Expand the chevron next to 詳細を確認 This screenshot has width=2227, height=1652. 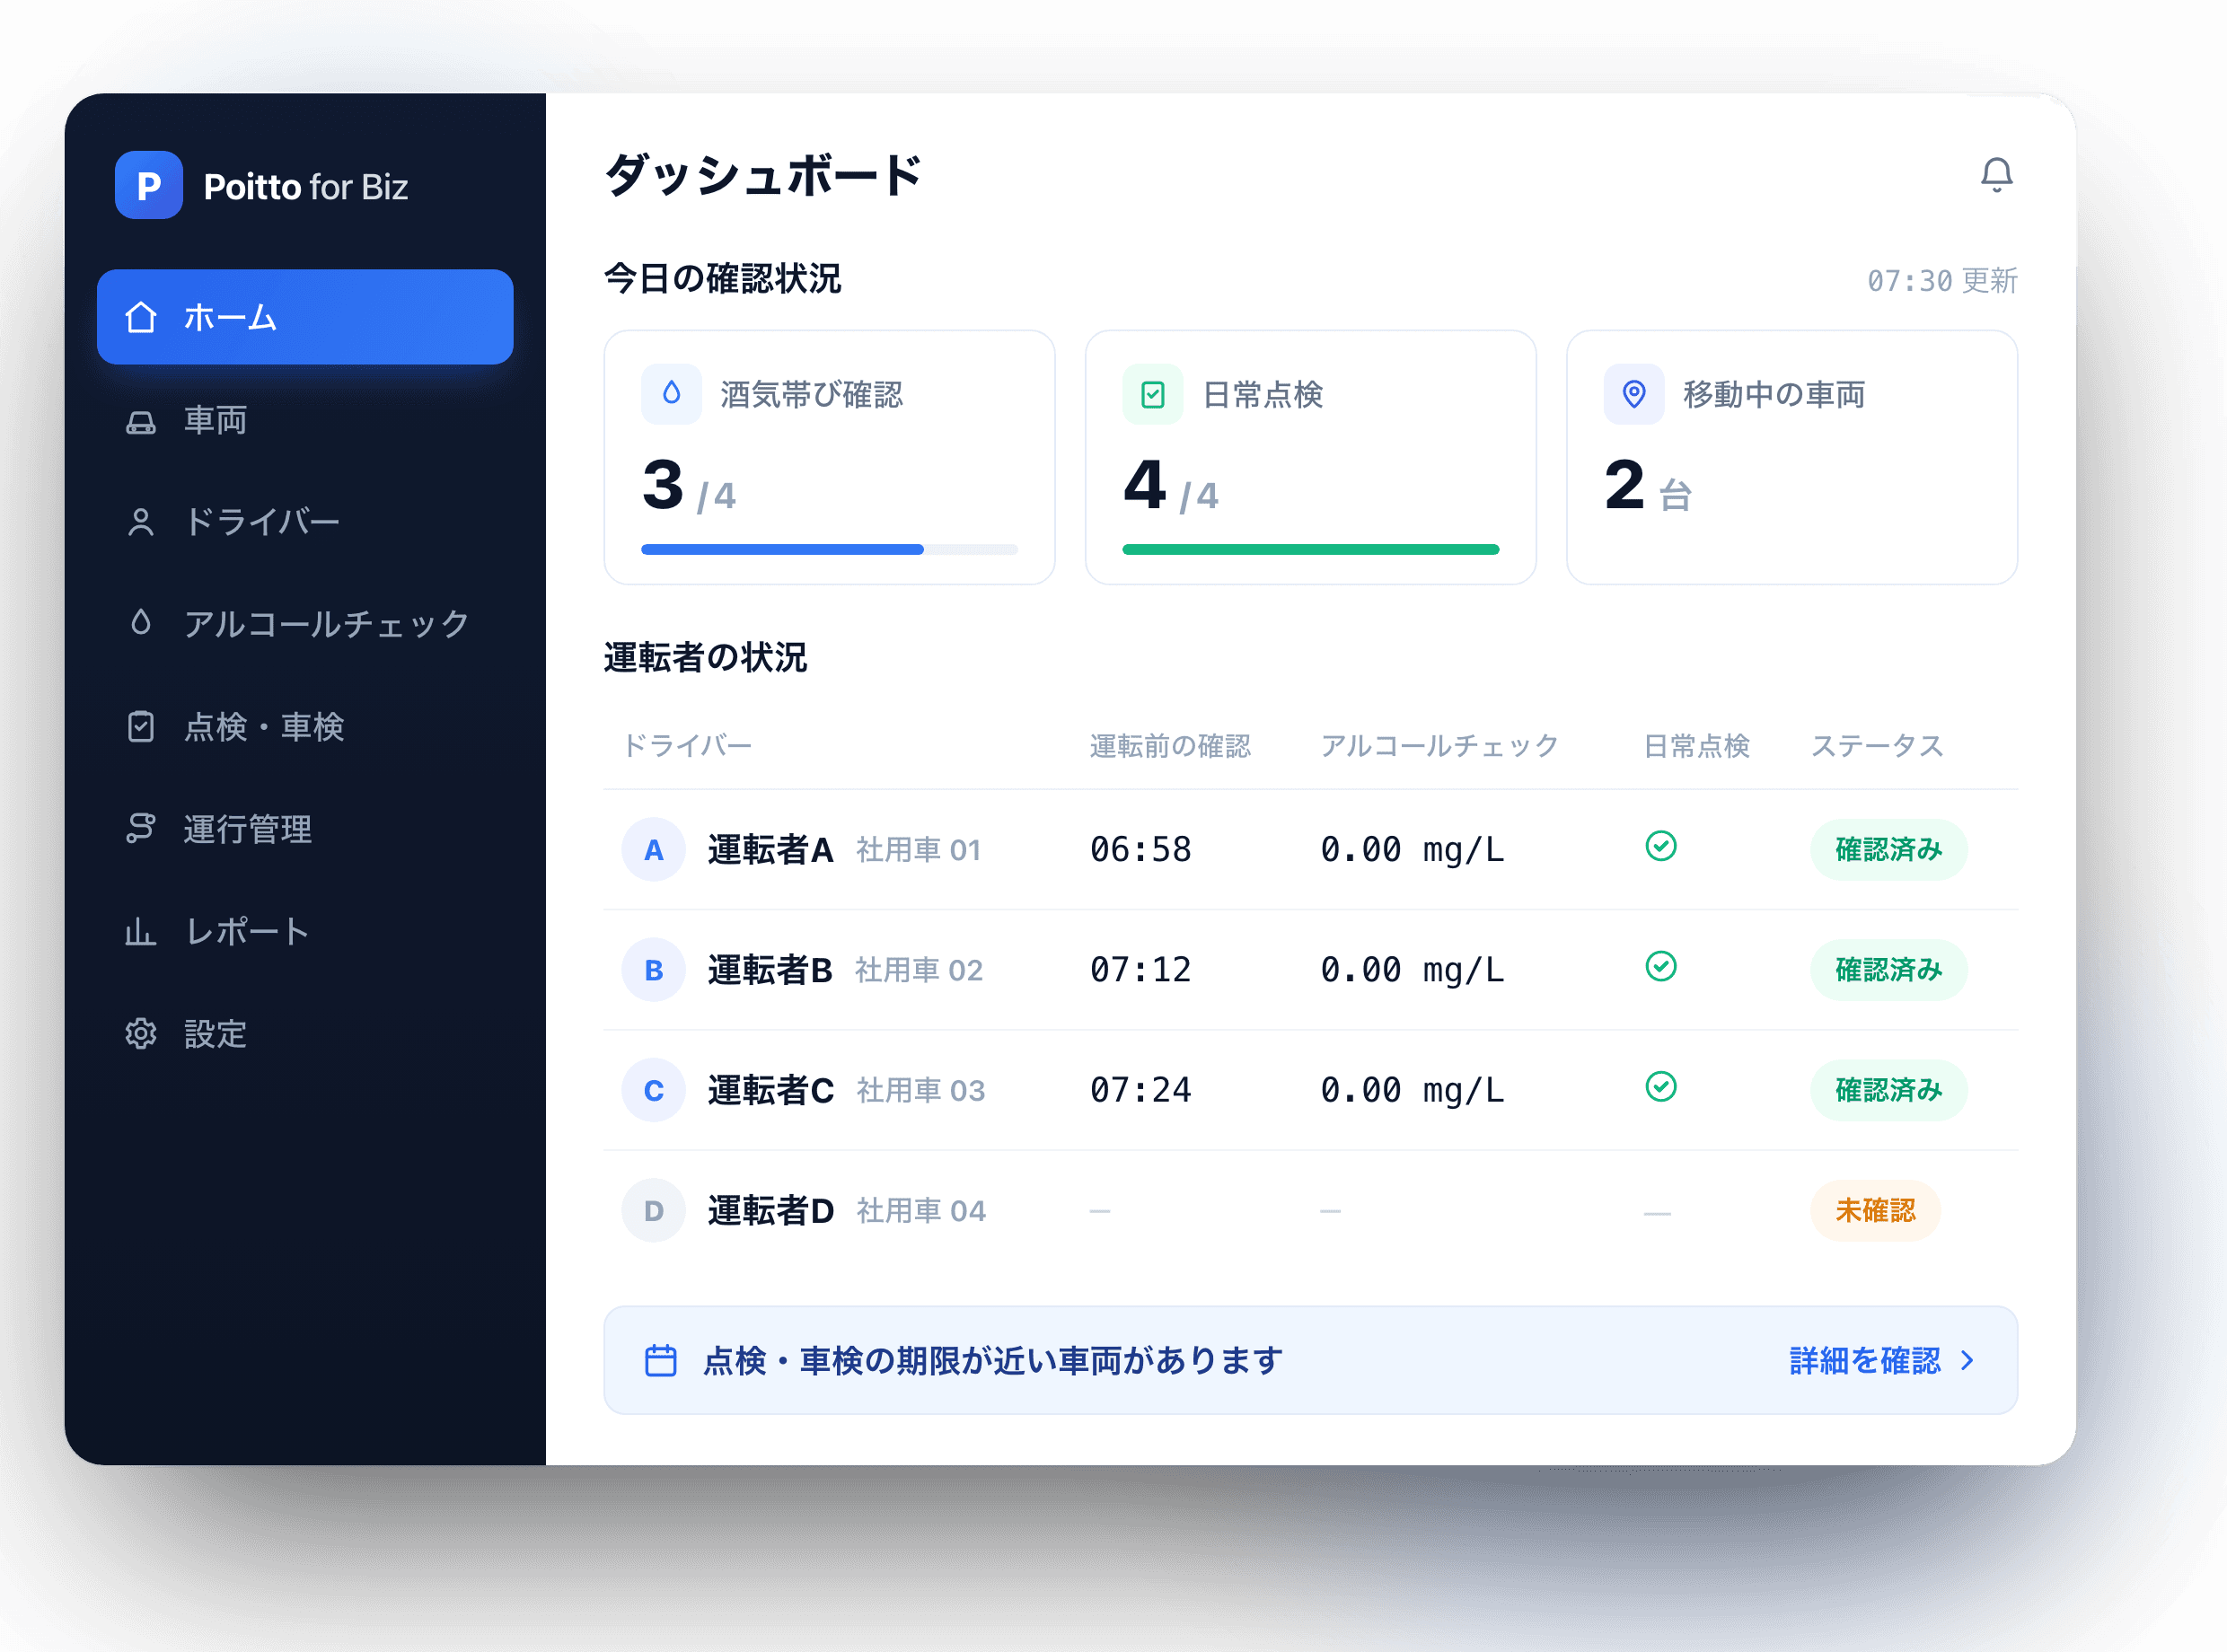click(x=1967, y=1360)
